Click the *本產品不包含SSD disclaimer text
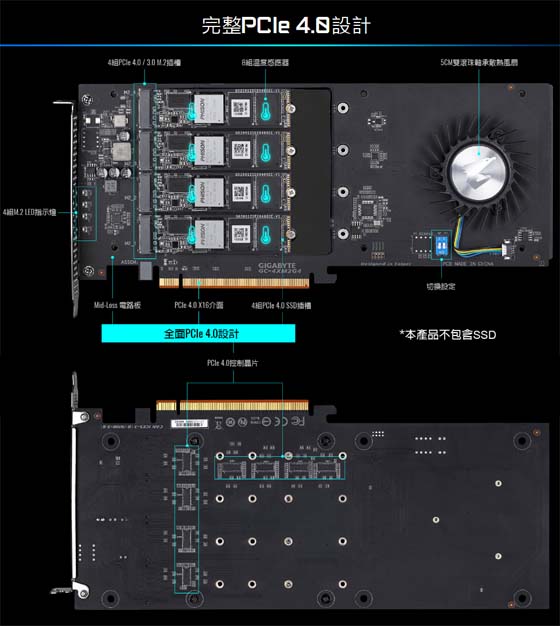 tap(448, 335)
